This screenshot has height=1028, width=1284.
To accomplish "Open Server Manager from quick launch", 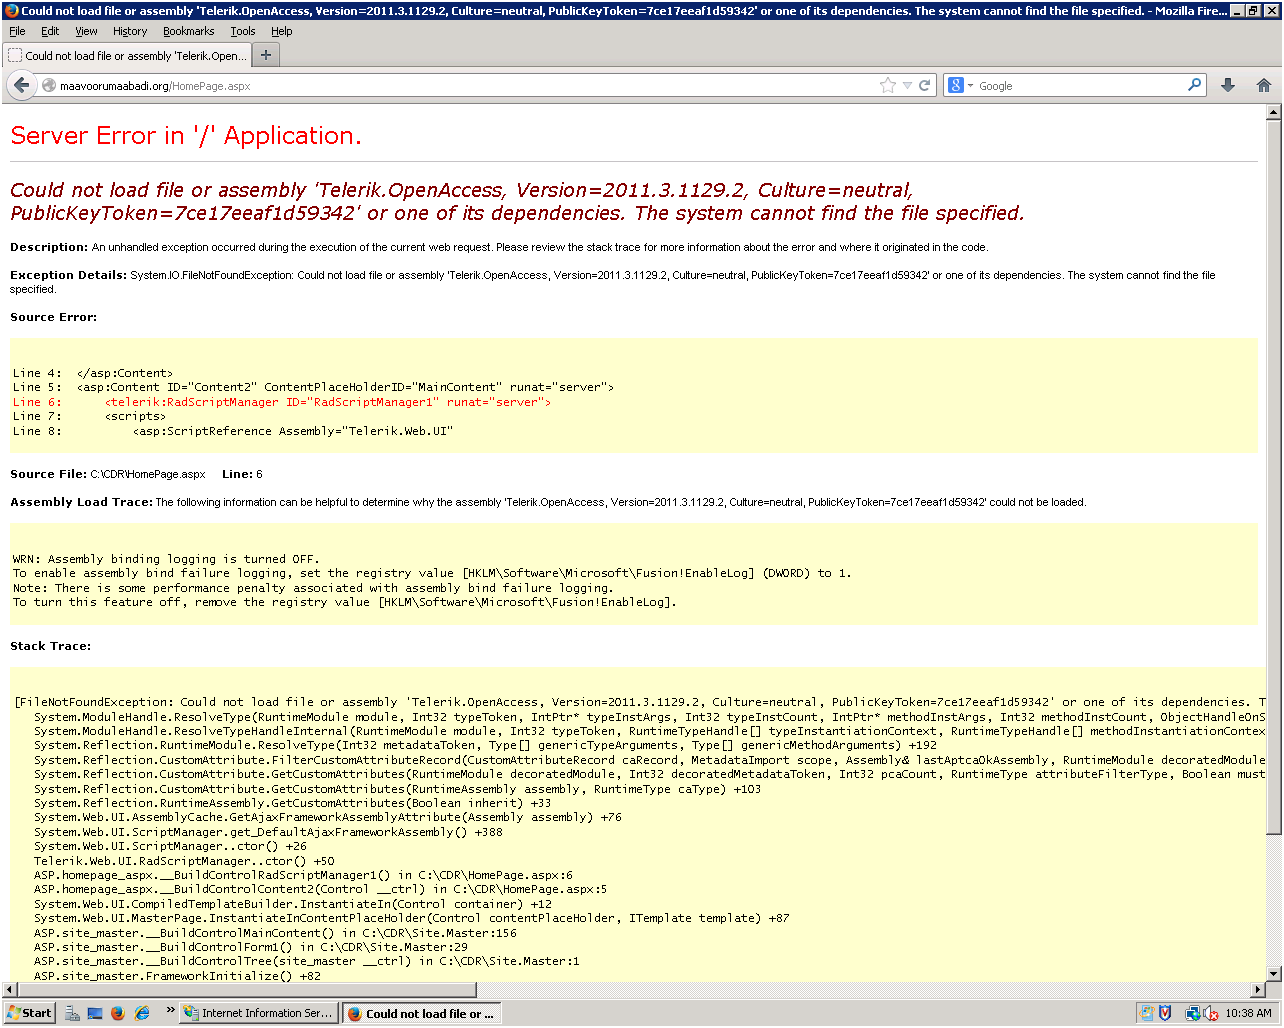I will tap(72, 1013).
